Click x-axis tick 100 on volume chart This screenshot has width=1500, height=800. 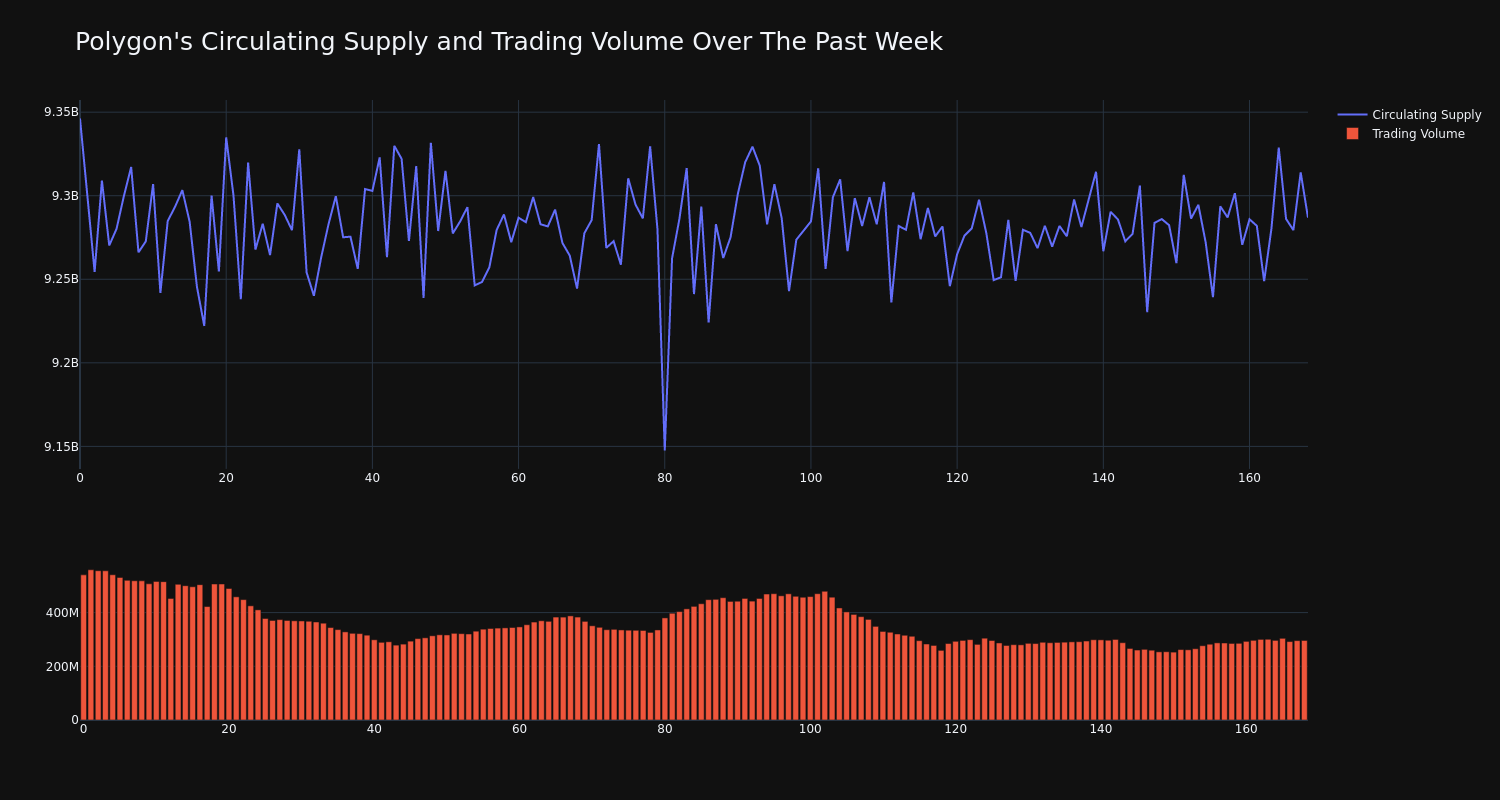click(810, 729)
